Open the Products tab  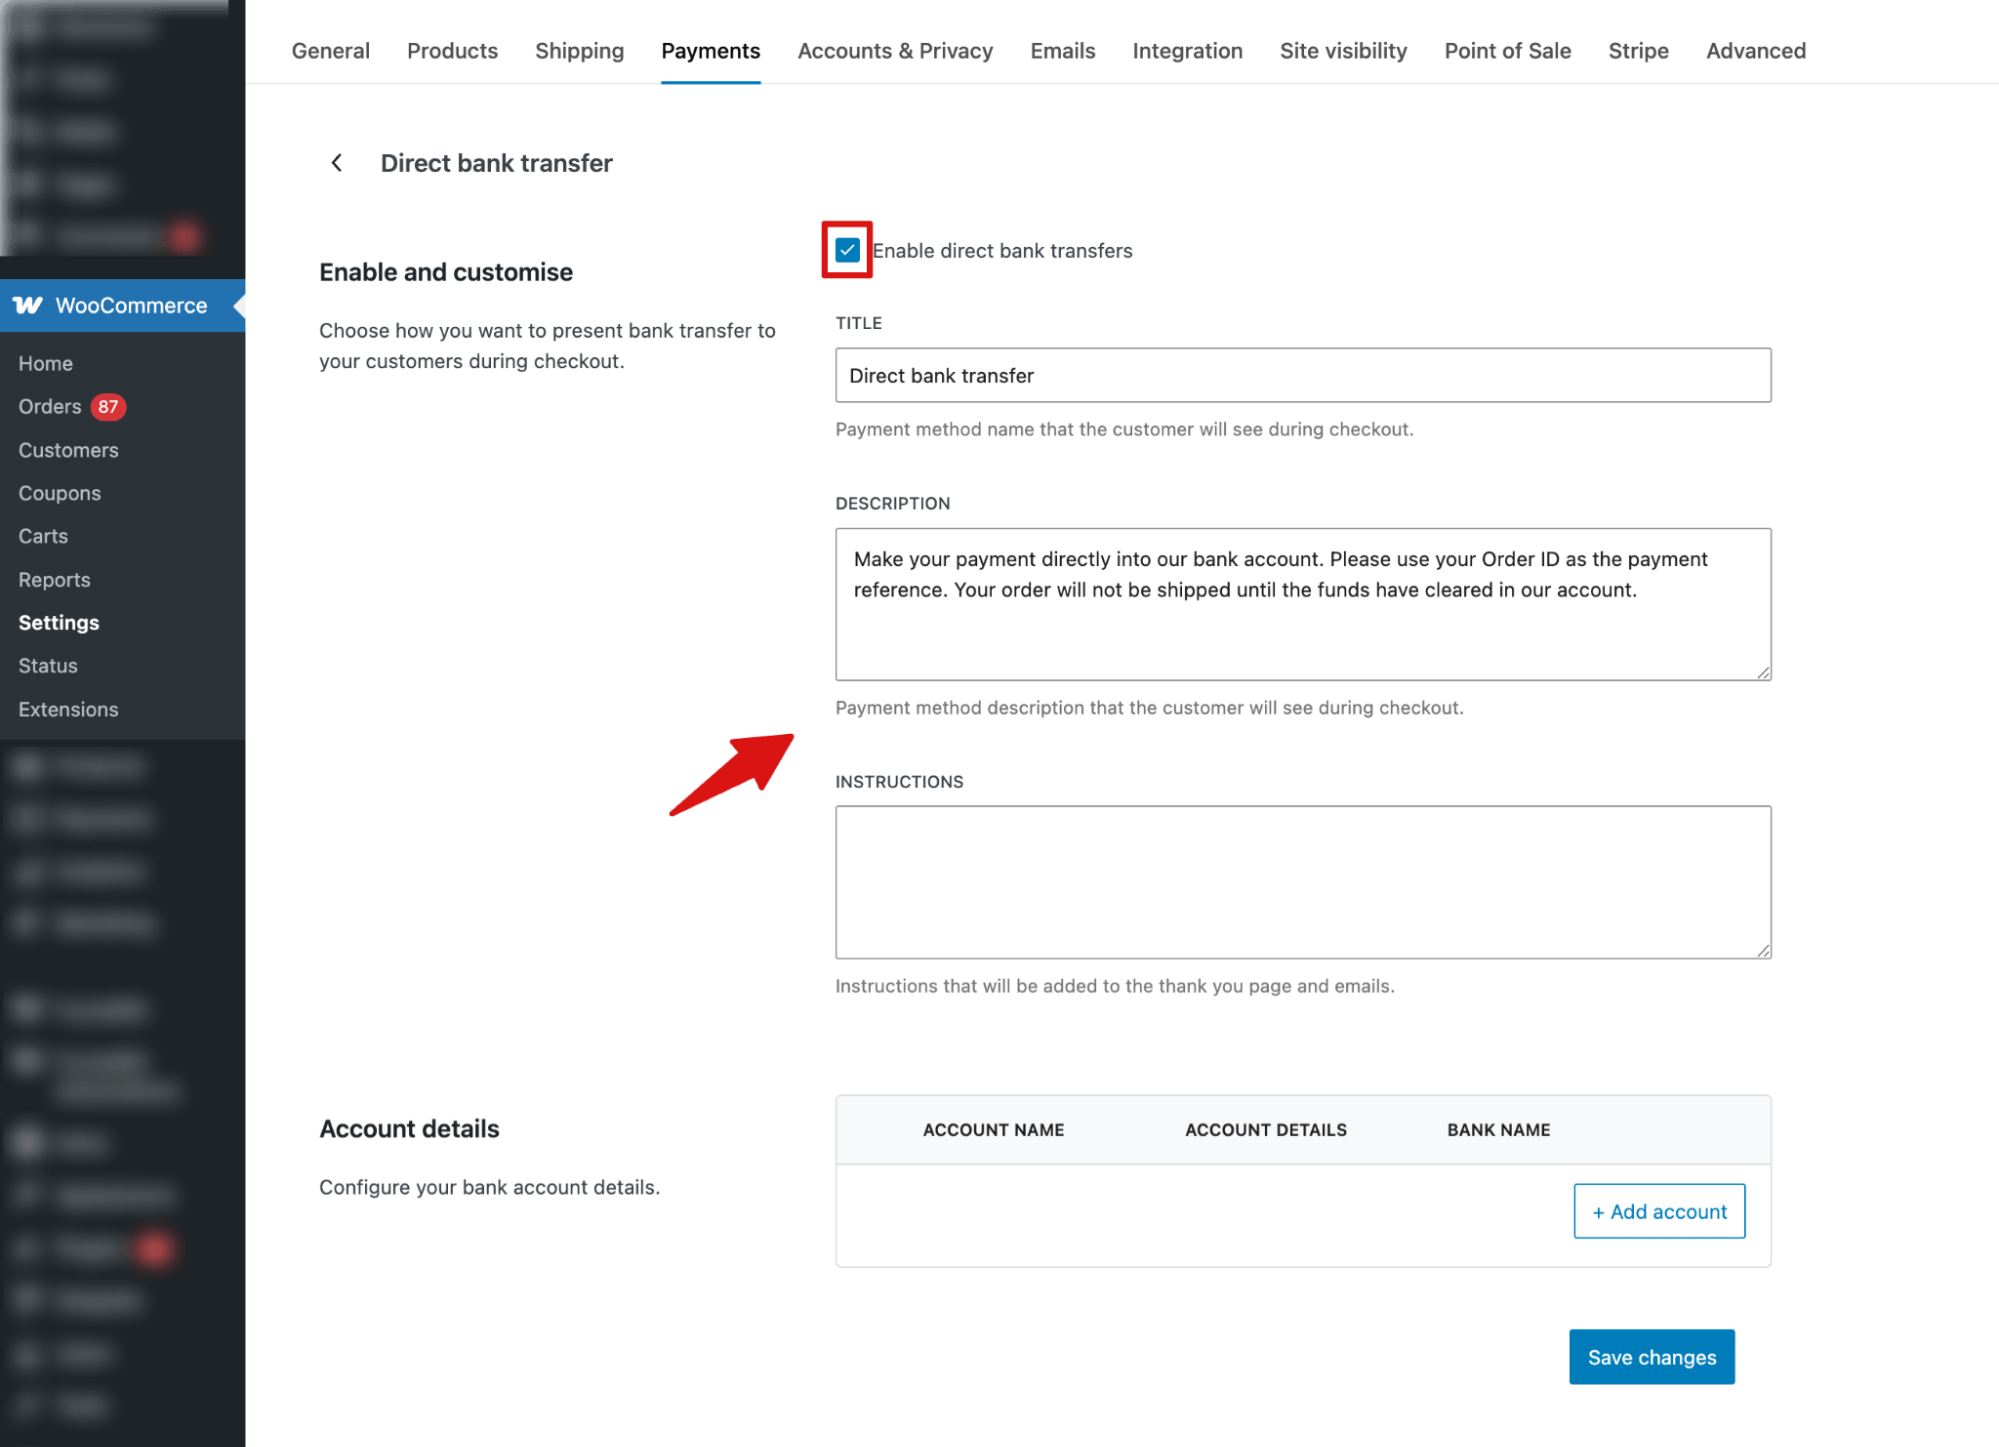[x=452, y=50]
